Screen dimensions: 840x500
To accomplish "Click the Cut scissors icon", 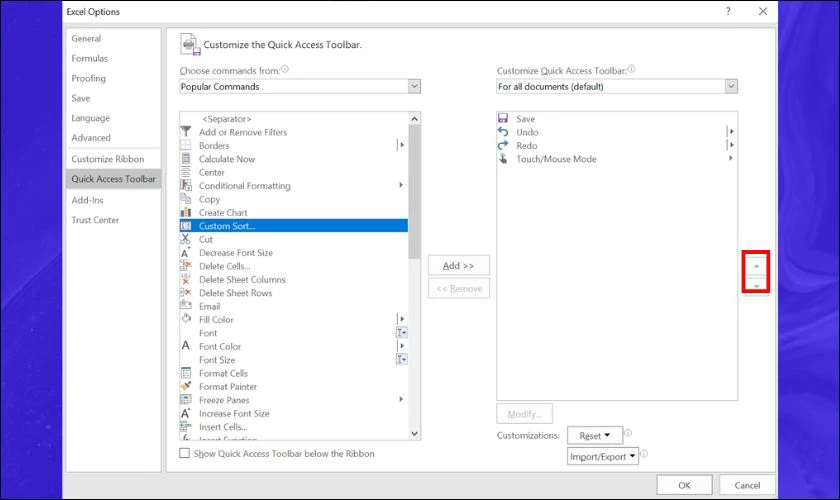I will click(x=186, y=239).
